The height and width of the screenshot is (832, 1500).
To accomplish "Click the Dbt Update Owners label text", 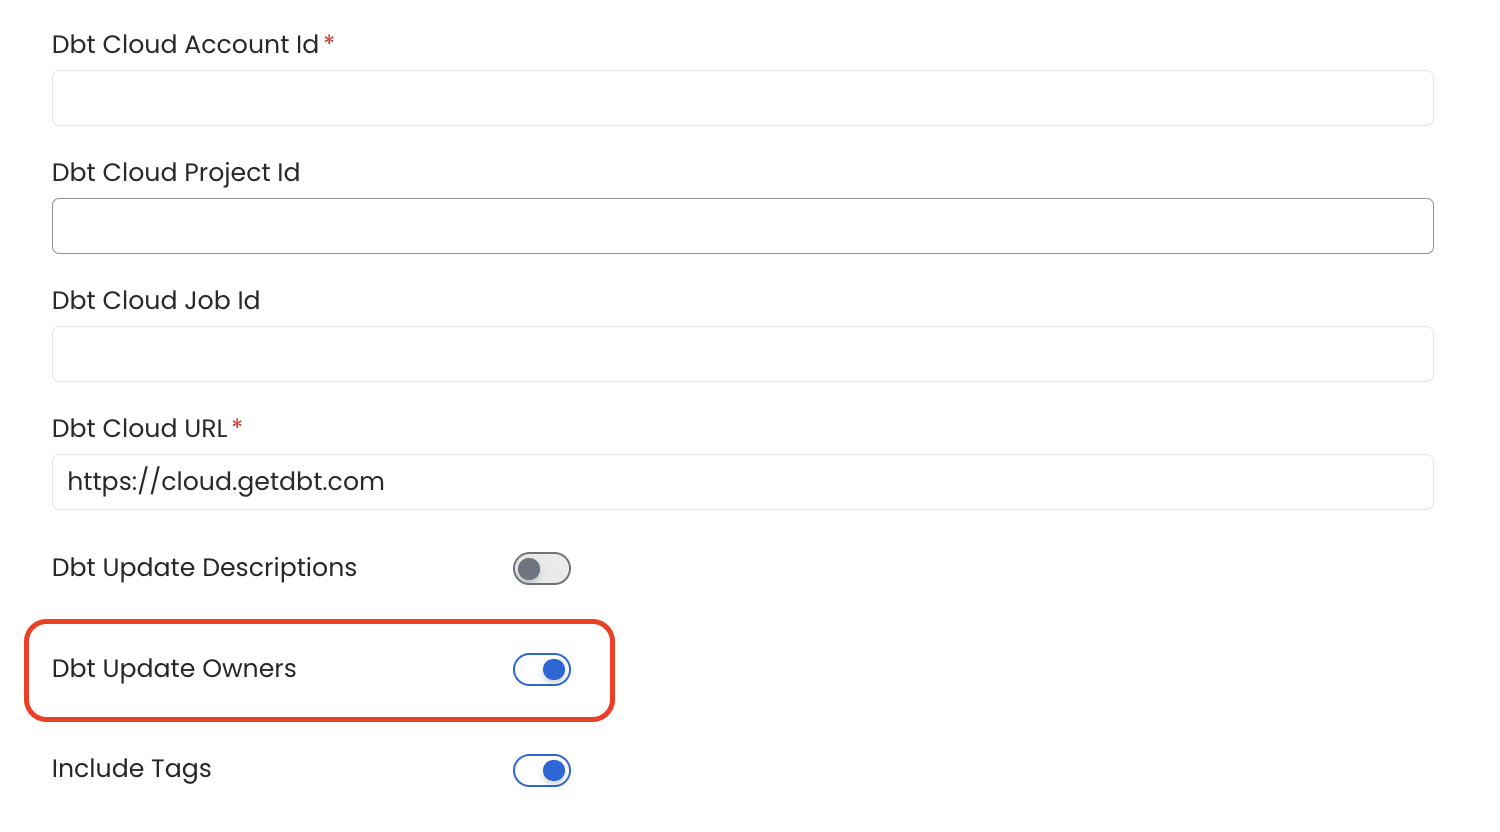I will 174,669.
